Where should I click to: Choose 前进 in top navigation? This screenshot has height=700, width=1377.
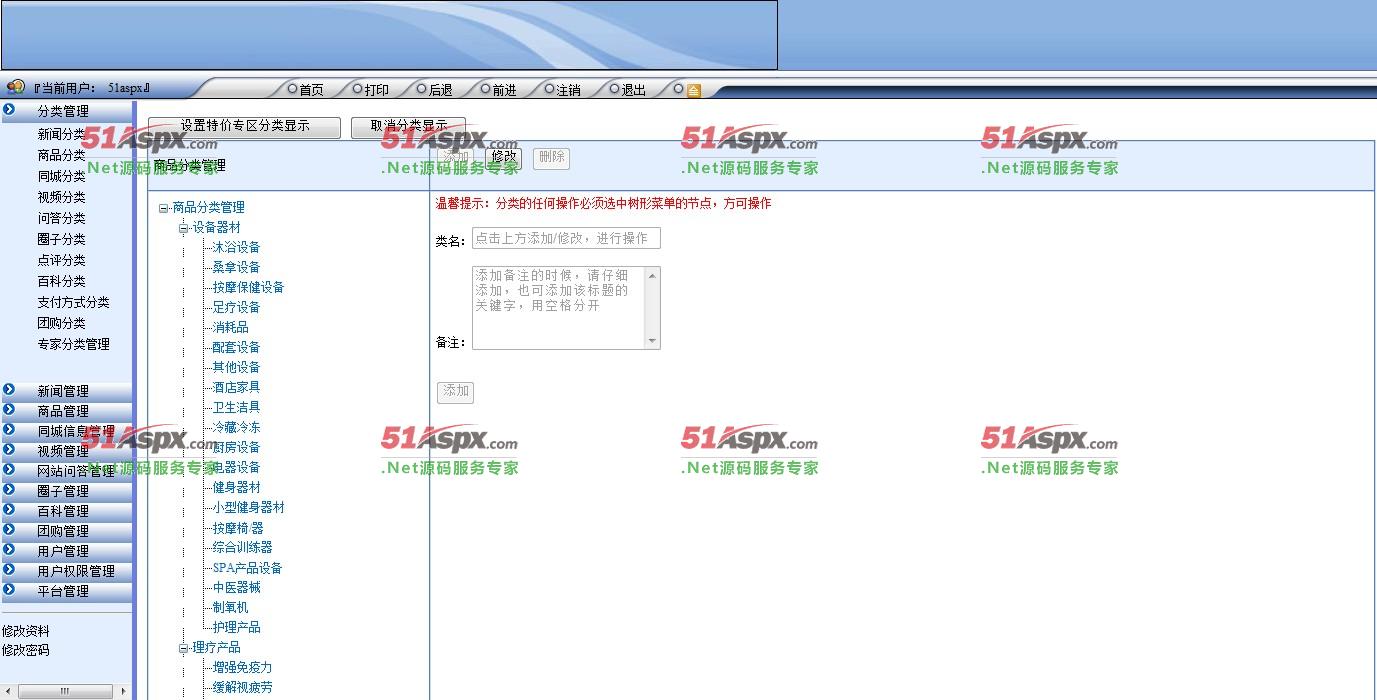point(504,90)
